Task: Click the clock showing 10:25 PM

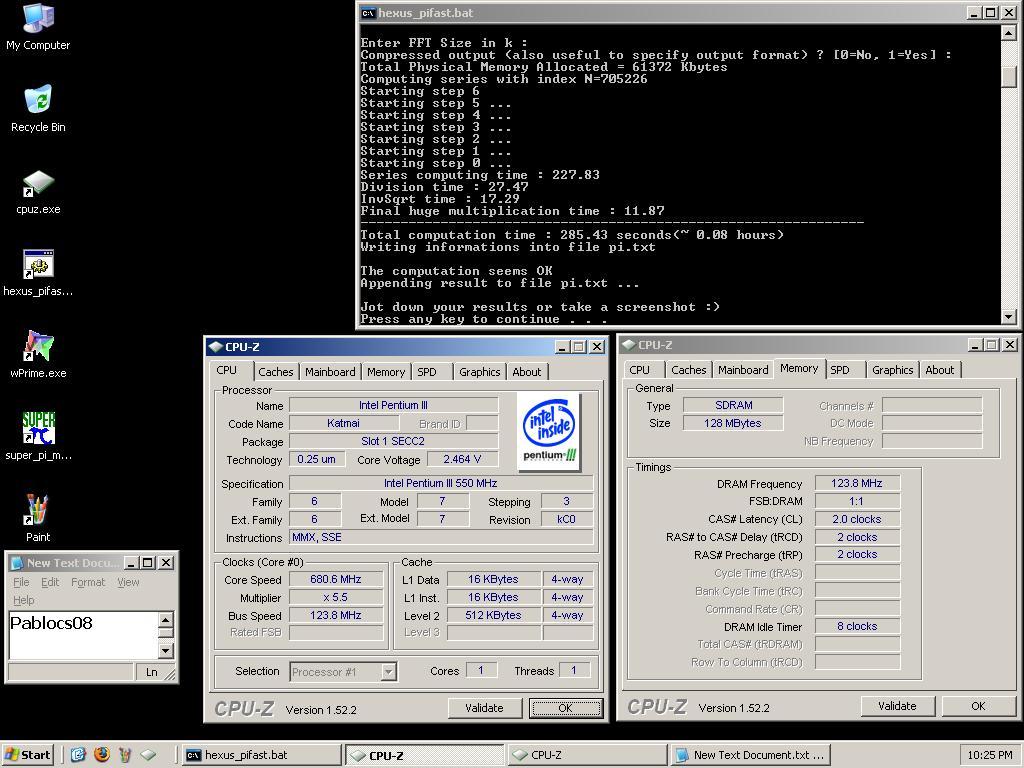Action: click(x=989, y=755)
